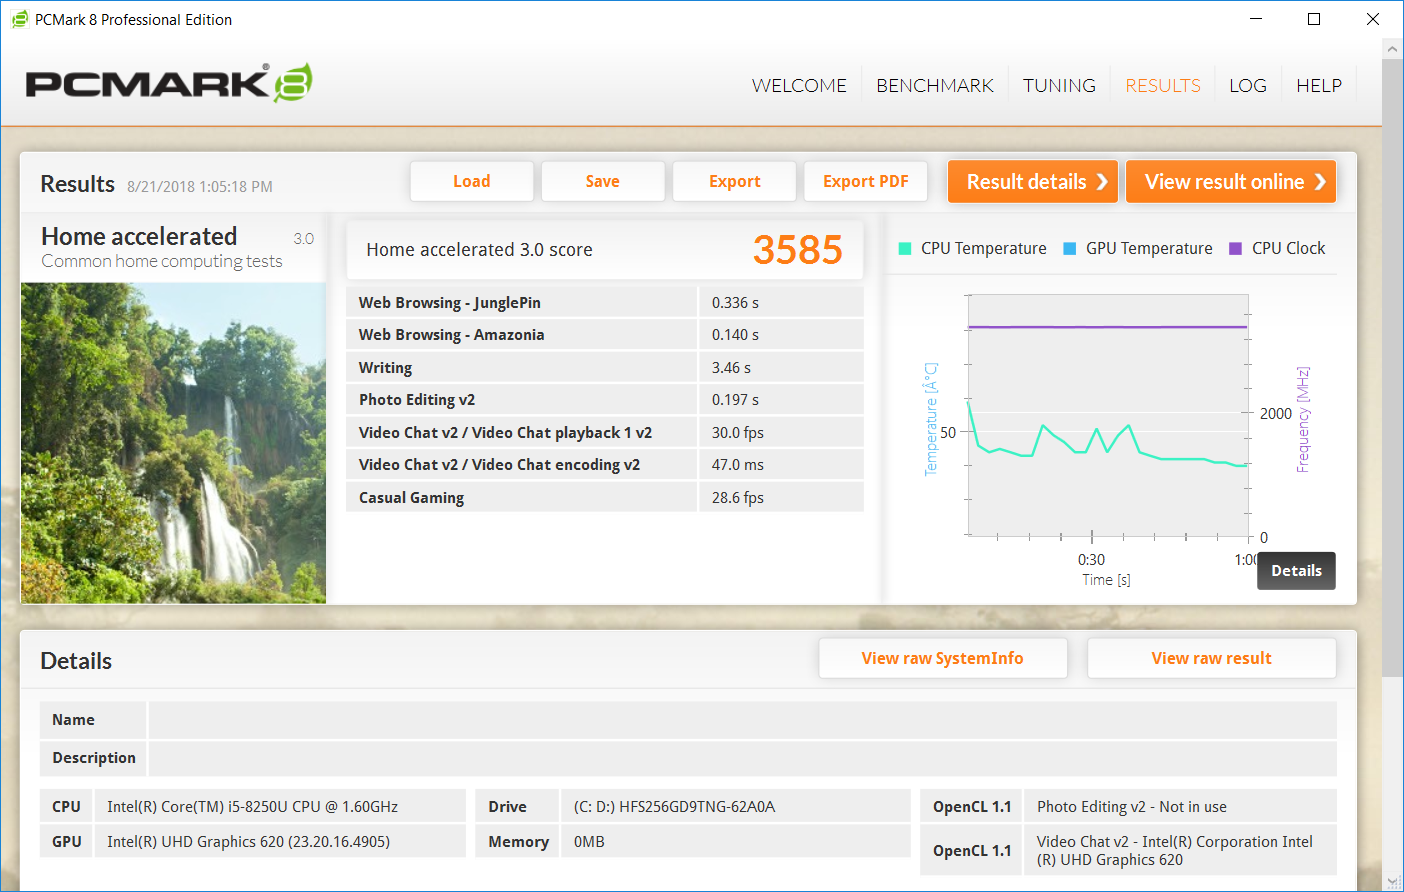1404x892 pixels.
Task: Open the Log tab
Action: point(1248,86)
